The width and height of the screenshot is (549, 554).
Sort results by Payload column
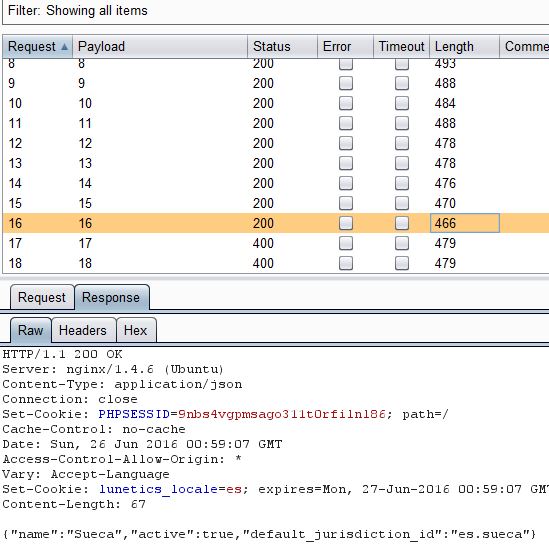pos(160,47)
